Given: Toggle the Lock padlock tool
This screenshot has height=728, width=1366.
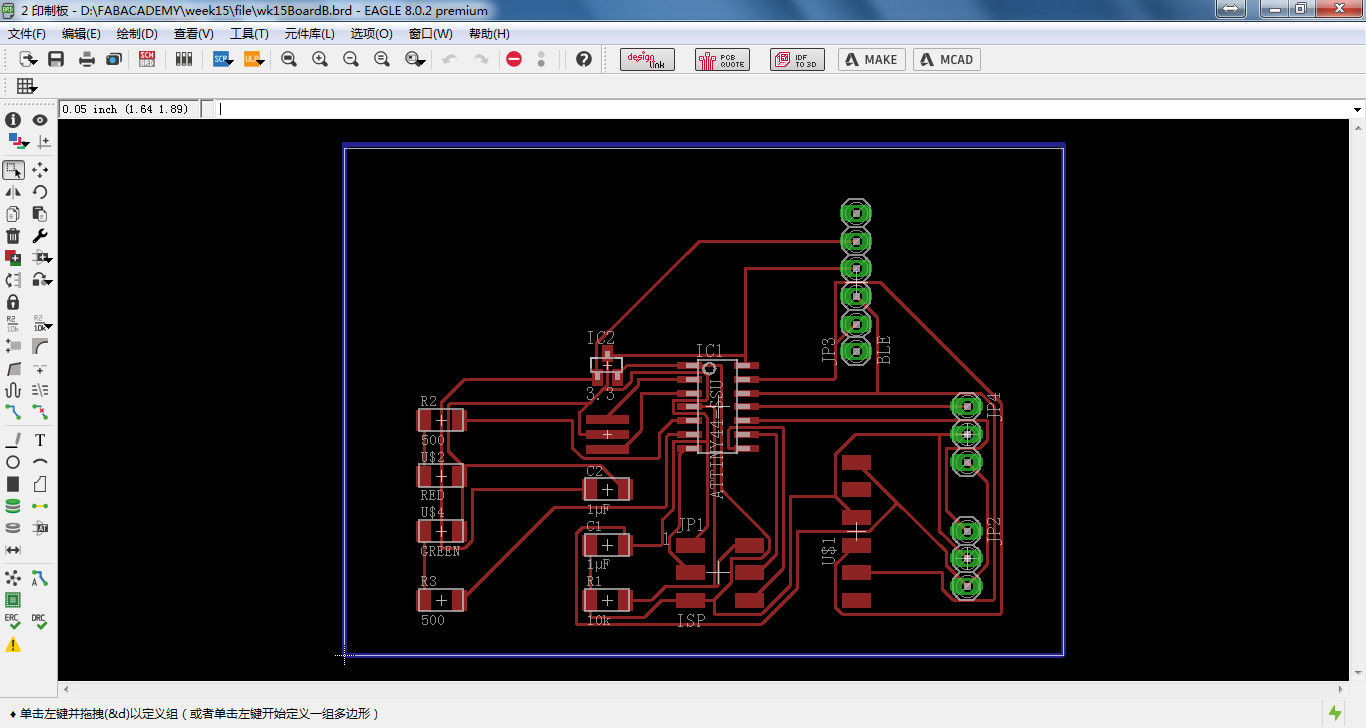Looking at the screenshot, I should (x=13, y=302).
